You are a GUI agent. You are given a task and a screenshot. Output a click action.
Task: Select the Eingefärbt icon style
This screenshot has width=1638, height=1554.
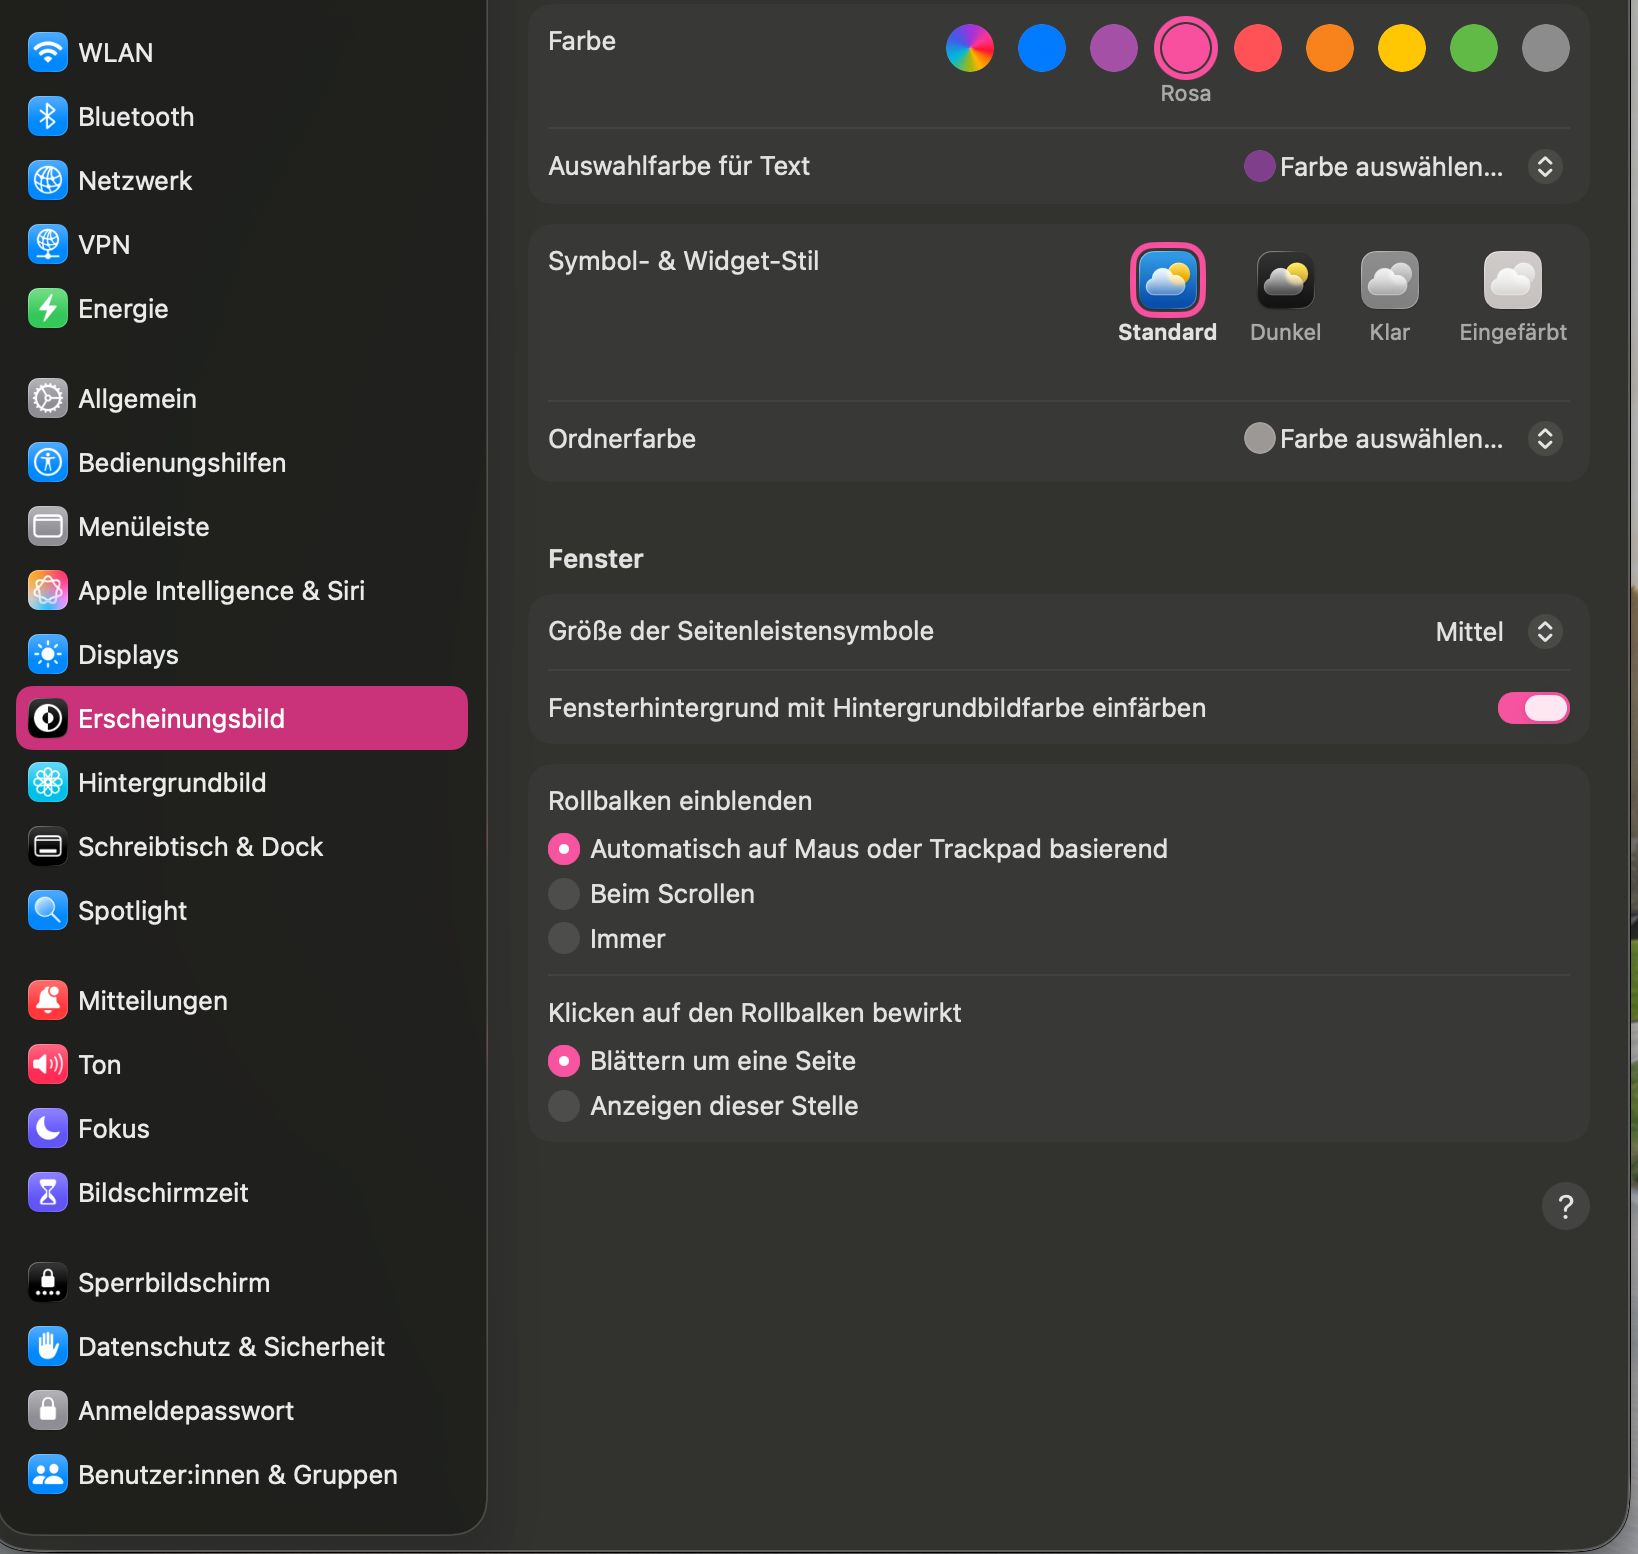point(1512,281)
